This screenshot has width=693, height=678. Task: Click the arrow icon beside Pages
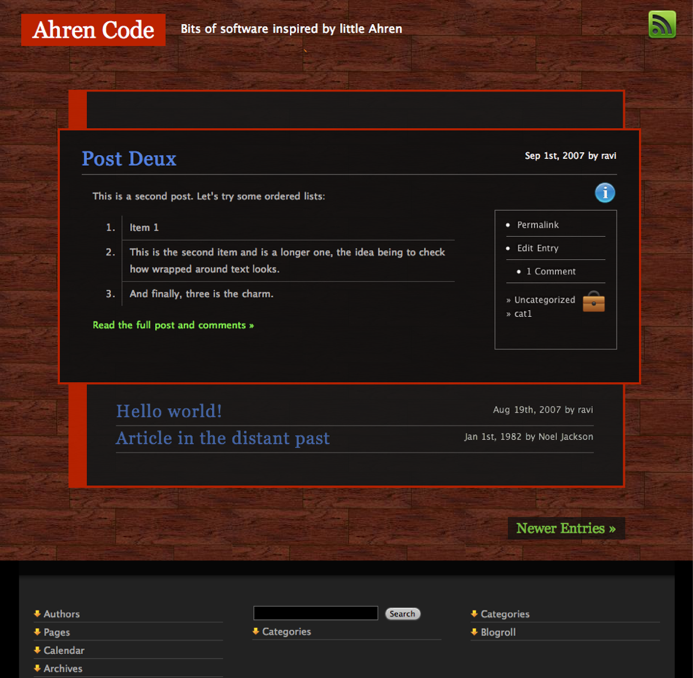[37, 632]
